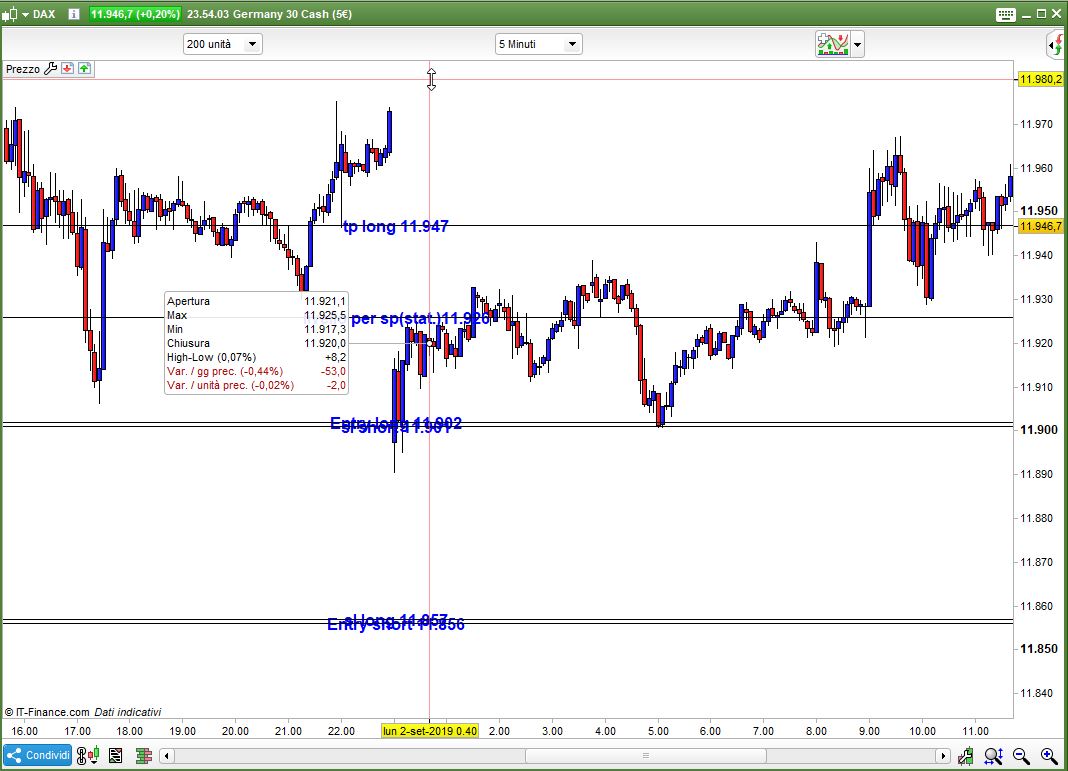
Task: Click the 9.00 time axis label
Action: (869, 731)
